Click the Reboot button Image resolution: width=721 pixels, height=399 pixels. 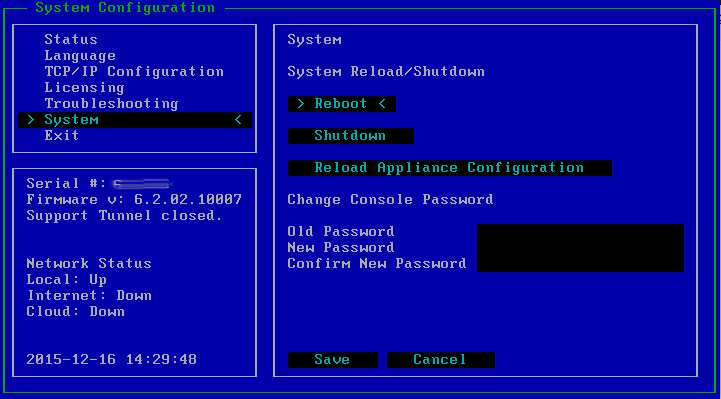coord(342,104)
